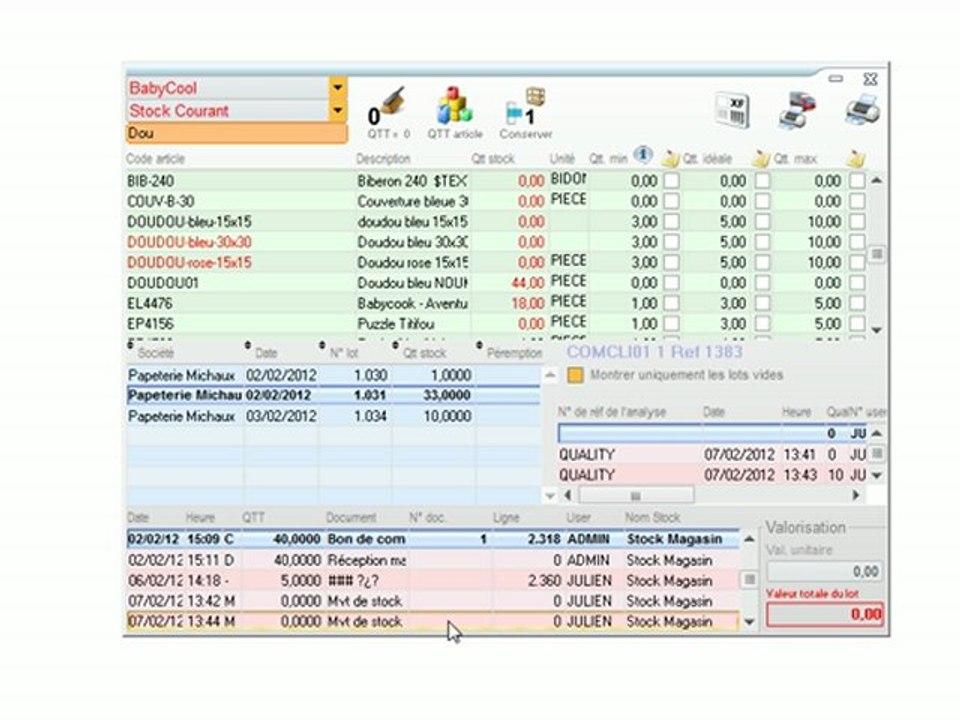
Task: Select the COUV-B-30 article row
Action: [497, 201]
